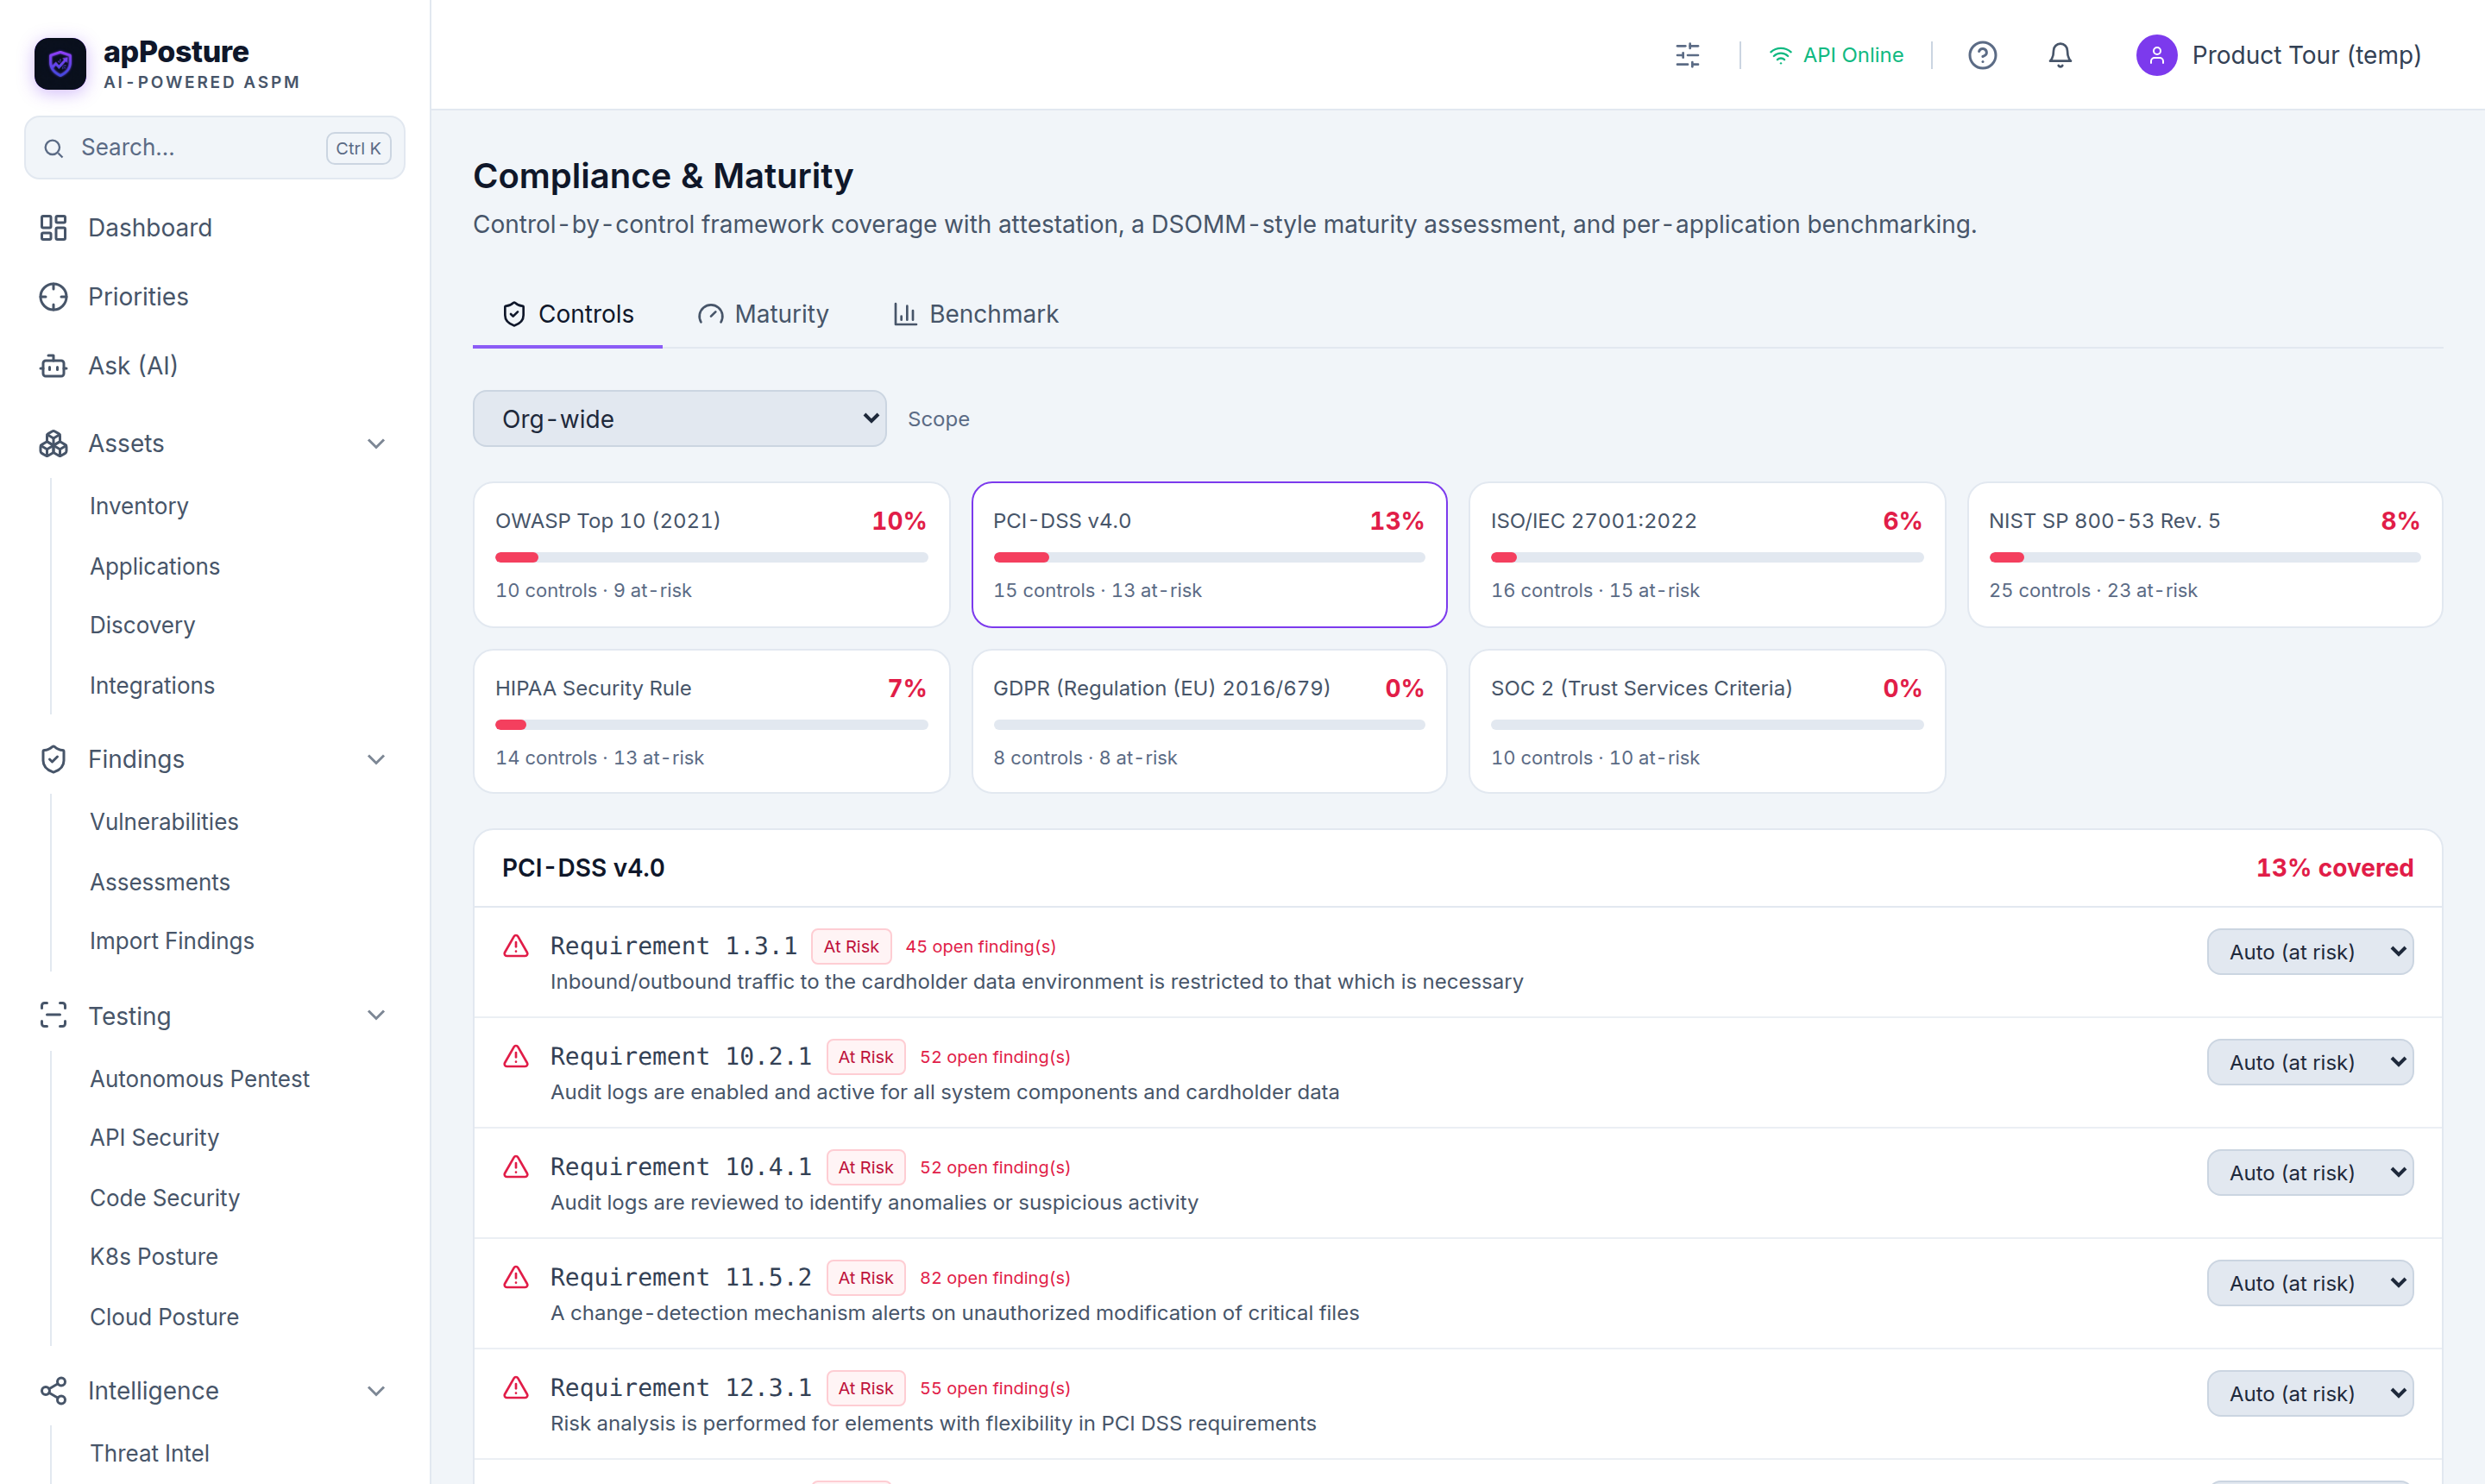The height and width of the screenshot is (1484, 2485).
Task: Click the Dashboard grid icon
Action: point(53,228)
